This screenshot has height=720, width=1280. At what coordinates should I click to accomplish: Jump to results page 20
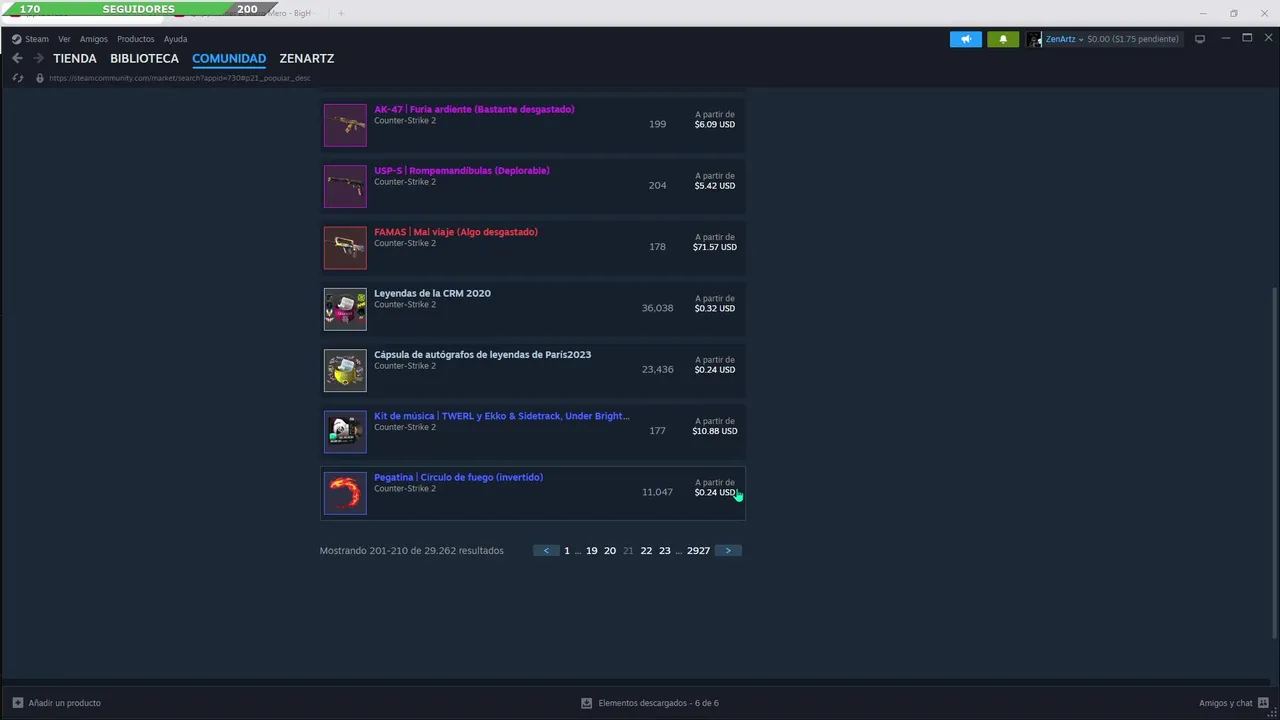pyautogui.click(x=610, y=551)
